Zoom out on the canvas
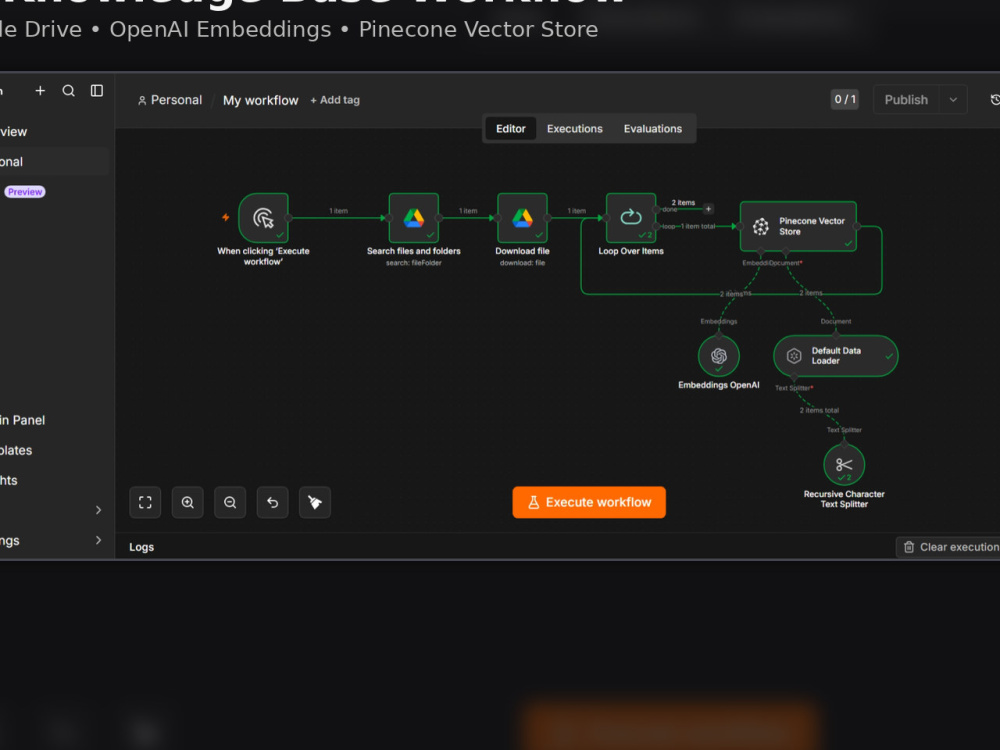Image resolution: width=1000 pixels, height=750 pixels. [230, 503]
